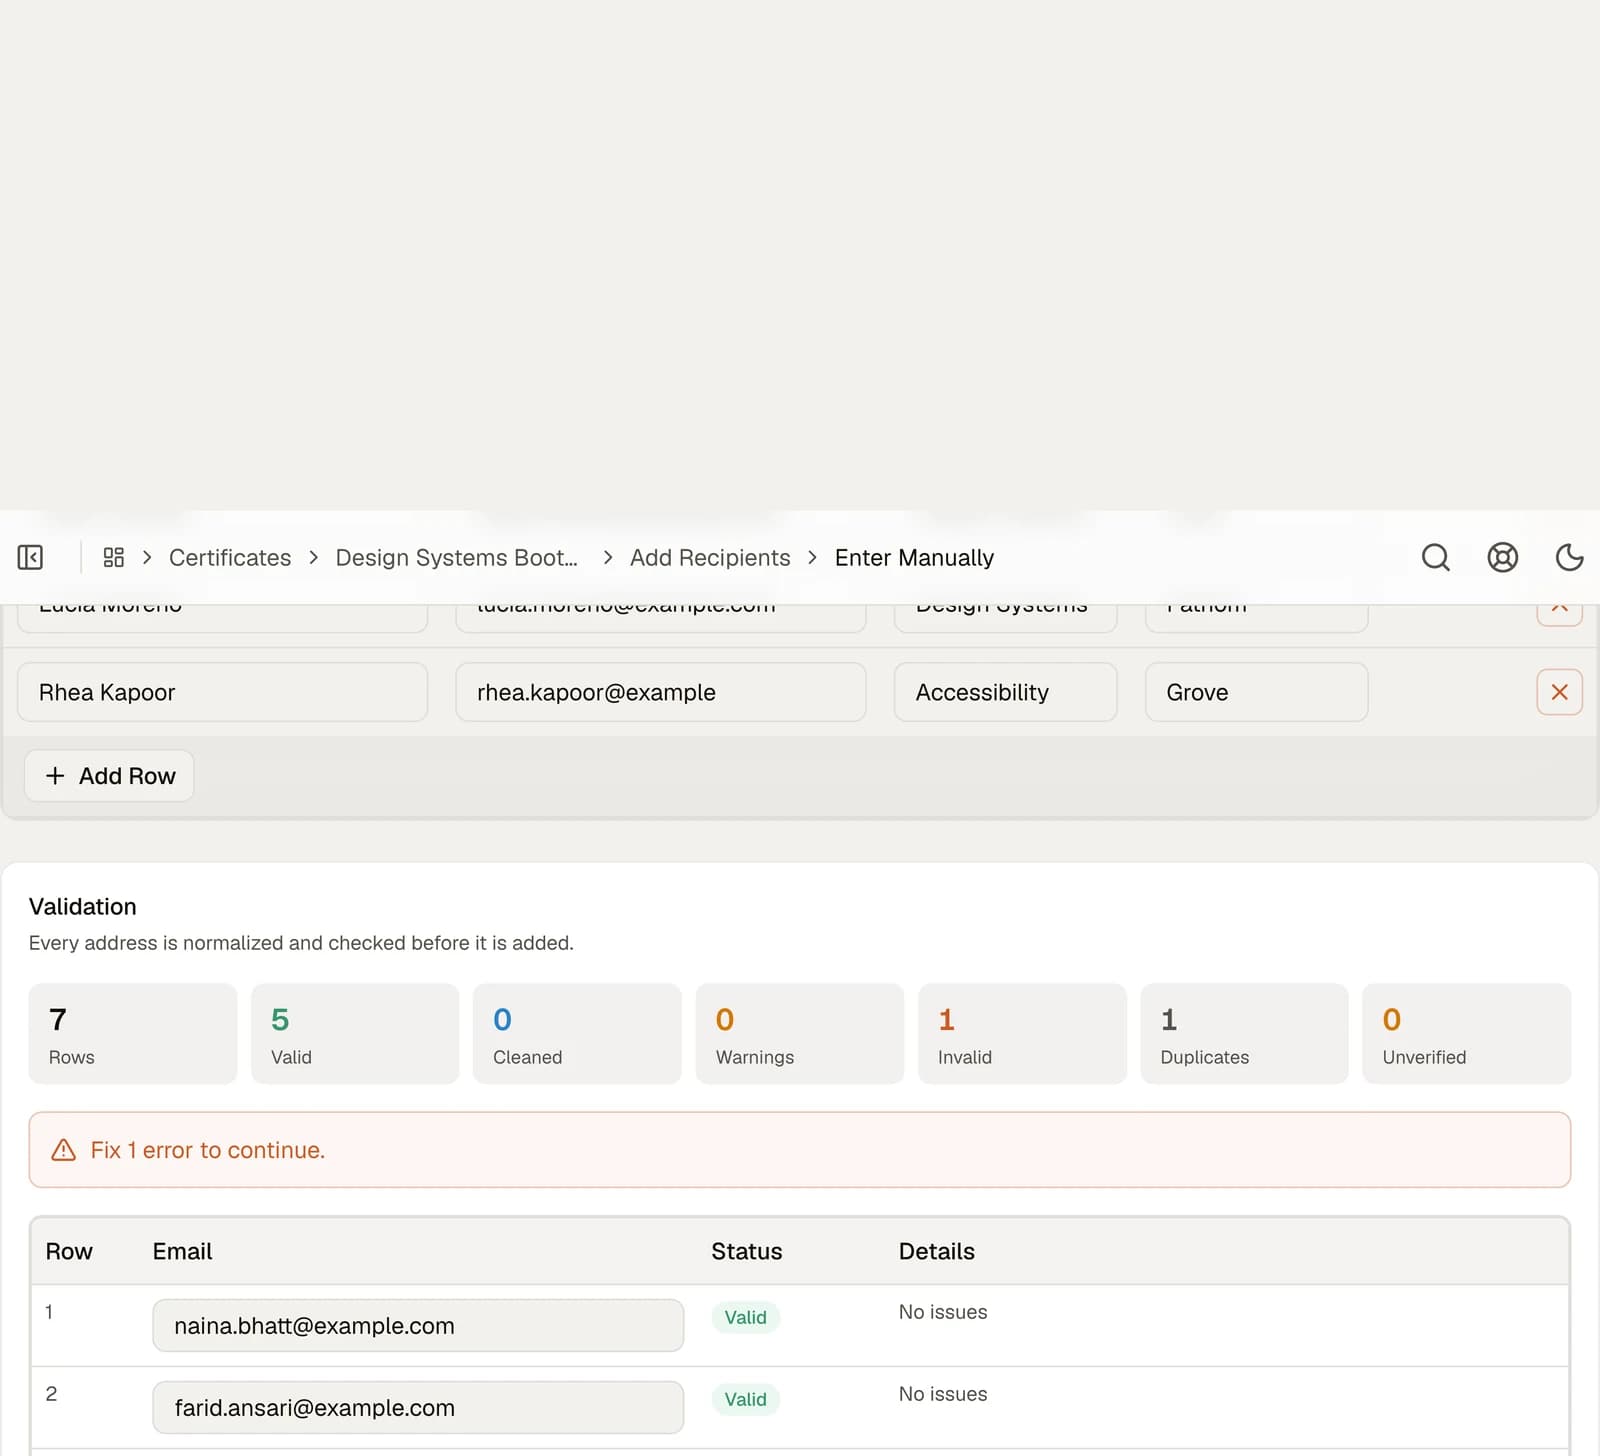Select the 1 Duplicates stat card
The height and width of the screenshot is (1456, 1600).
1244,1034
